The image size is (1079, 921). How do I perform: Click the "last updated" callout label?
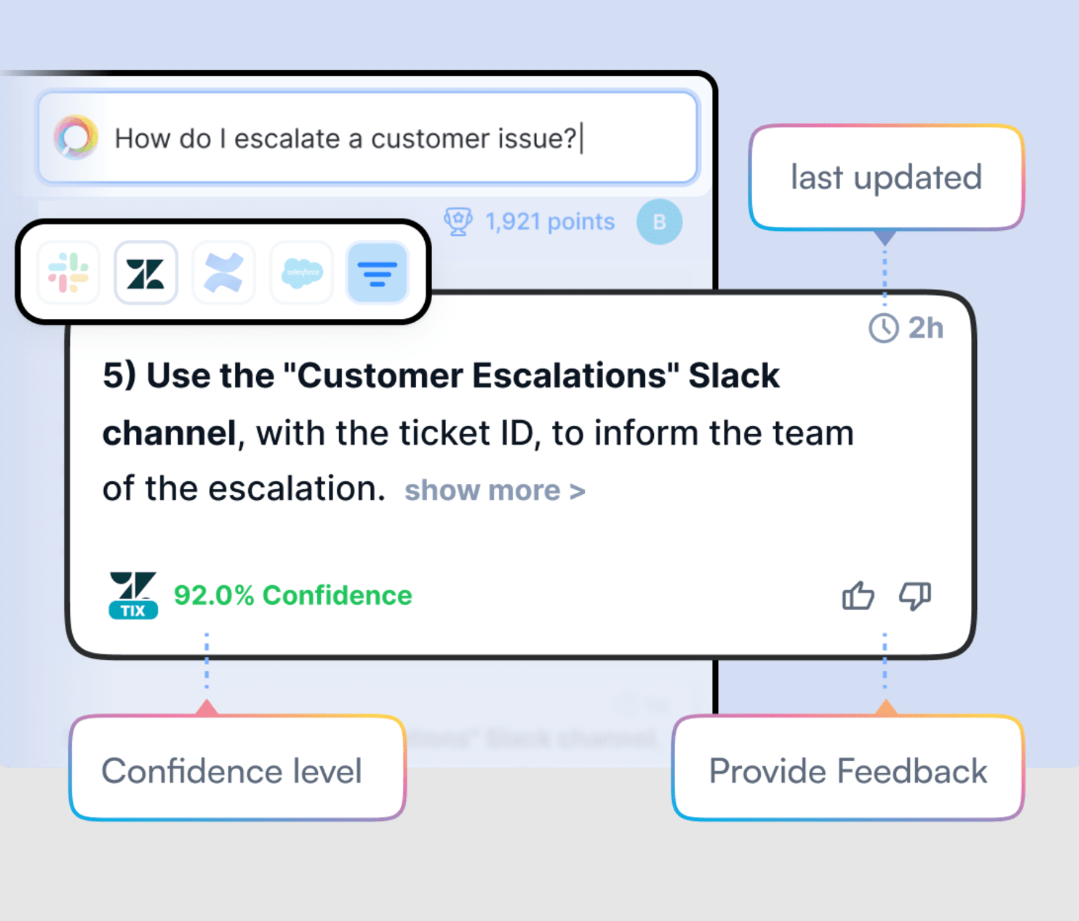tap(886, 178)
